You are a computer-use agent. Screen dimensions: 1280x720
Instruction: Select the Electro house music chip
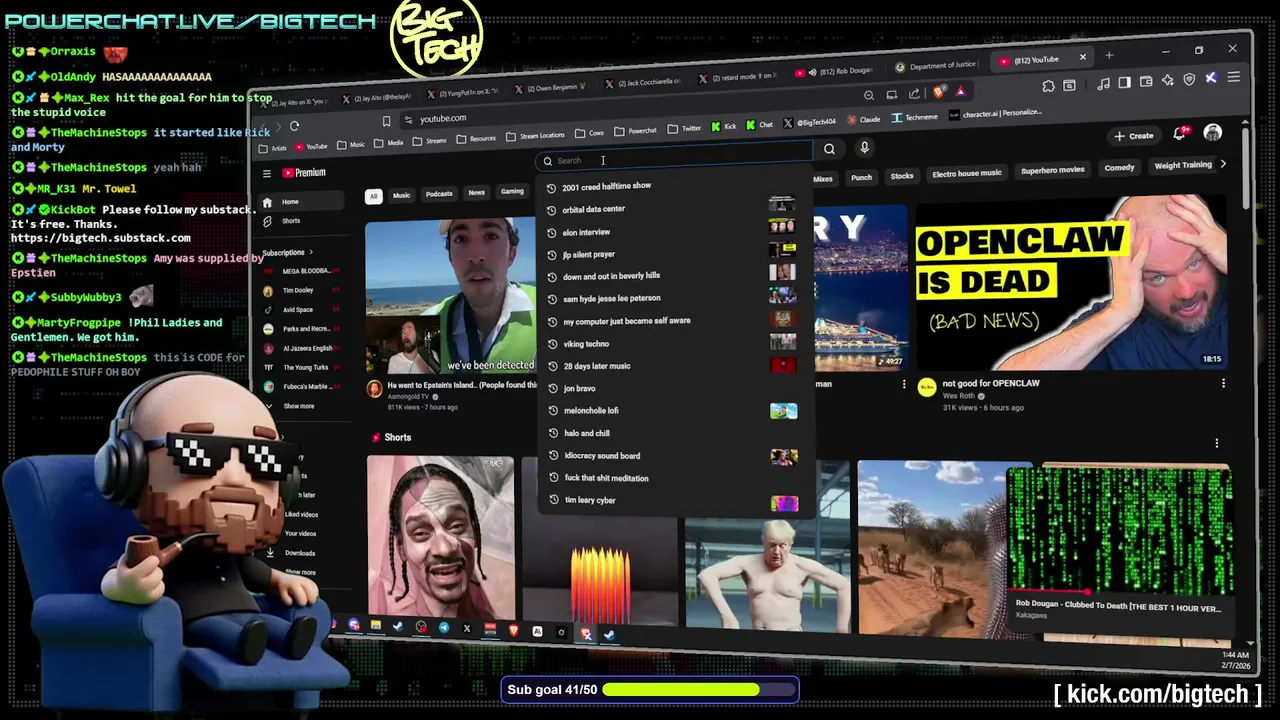pyautogui.click(x=967, y=173)
